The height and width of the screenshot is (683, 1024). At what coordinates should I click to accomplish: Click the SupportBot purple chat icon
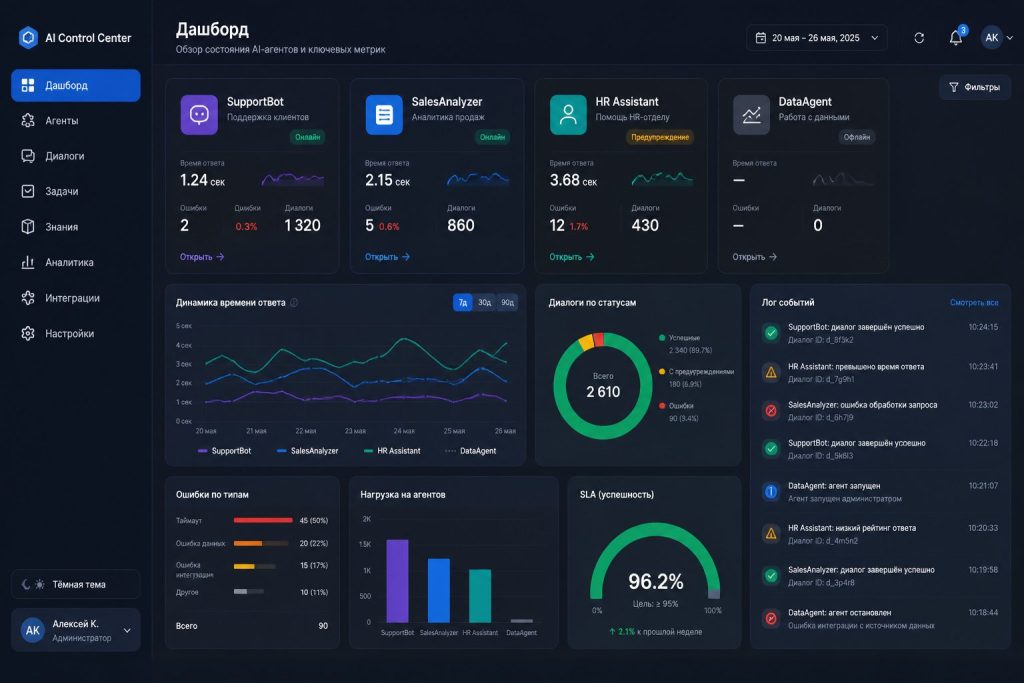pos(199,115)
